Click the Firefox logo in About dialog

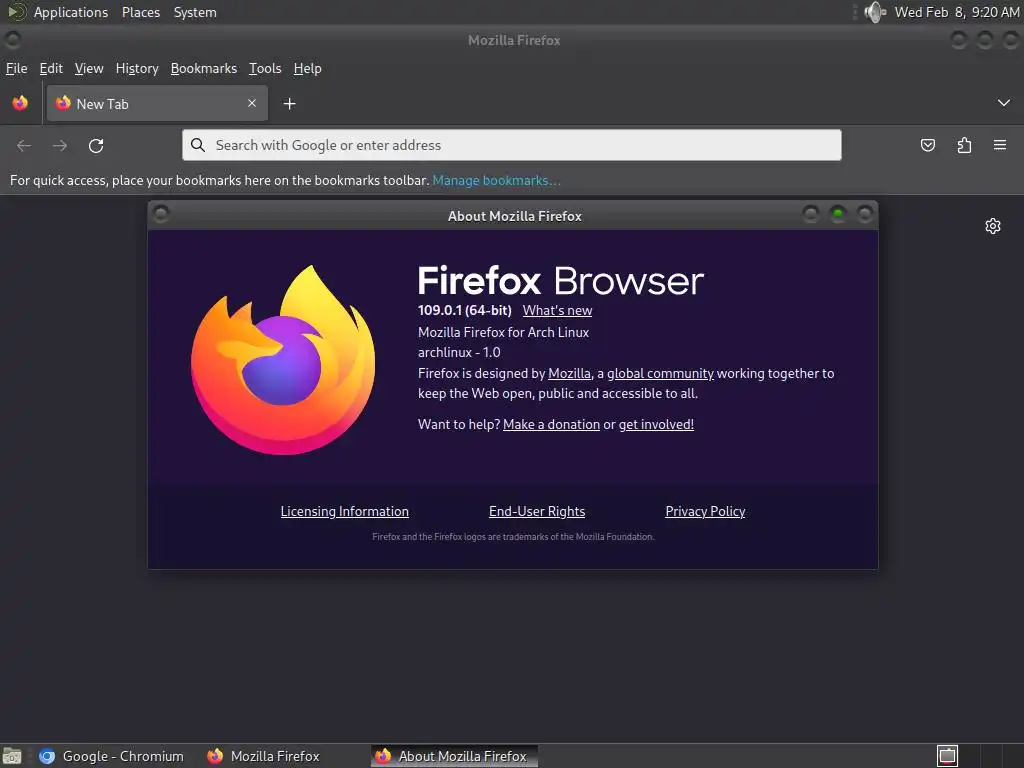point(283,360)
